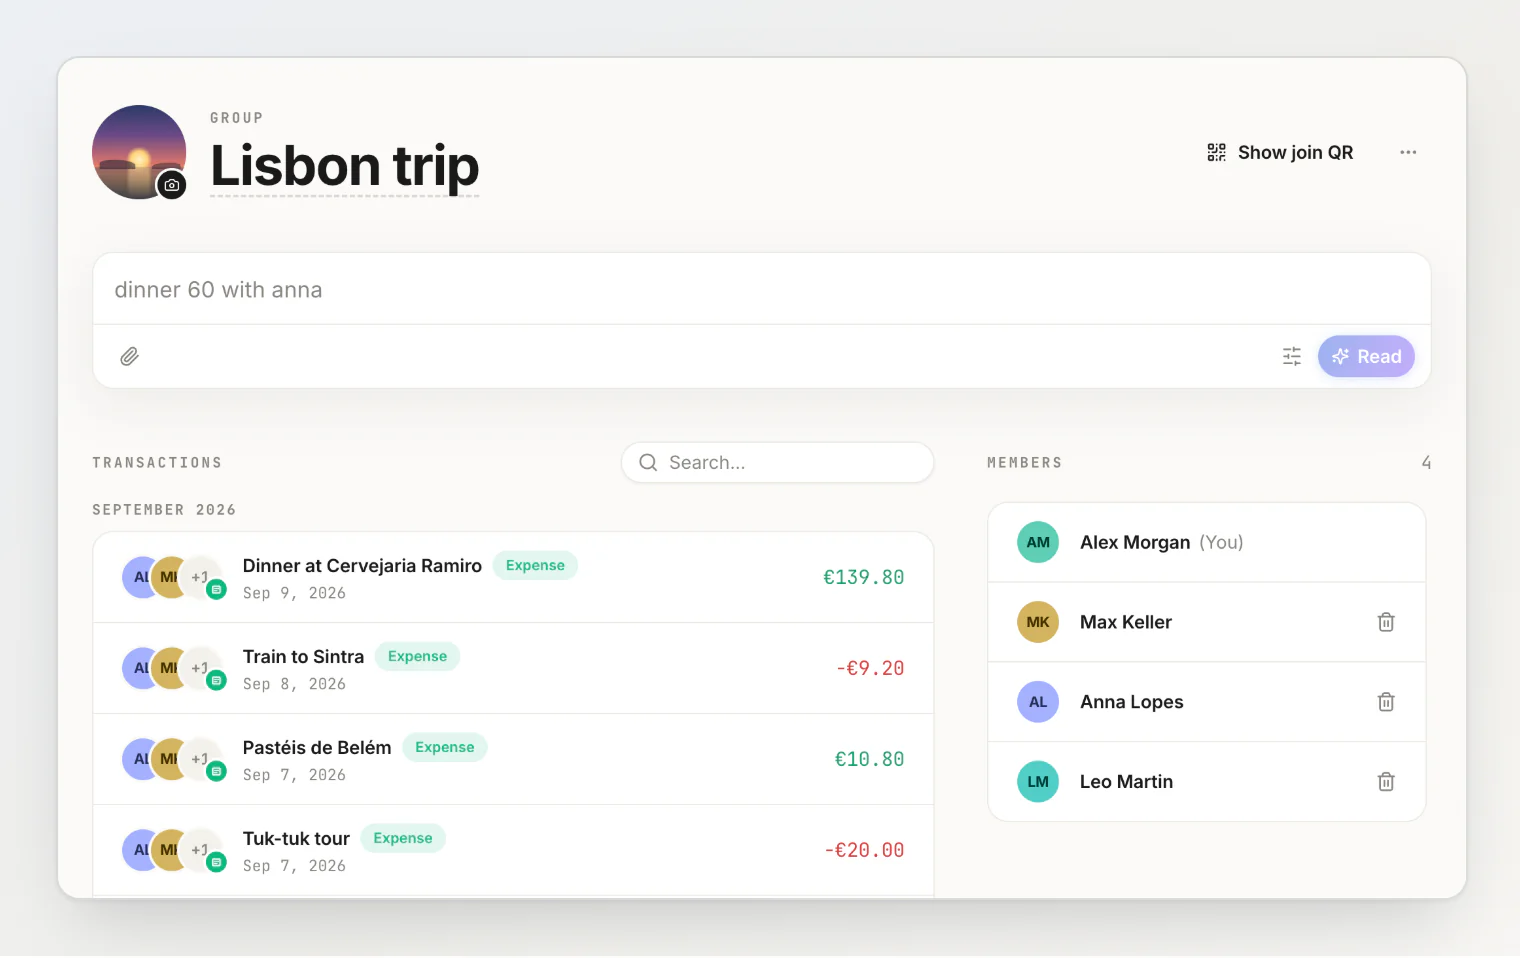Image resolution: width=1520 pixels, height=958 pixels.
Task: Click the search magnifier icon
Action: tap(648, 462)
